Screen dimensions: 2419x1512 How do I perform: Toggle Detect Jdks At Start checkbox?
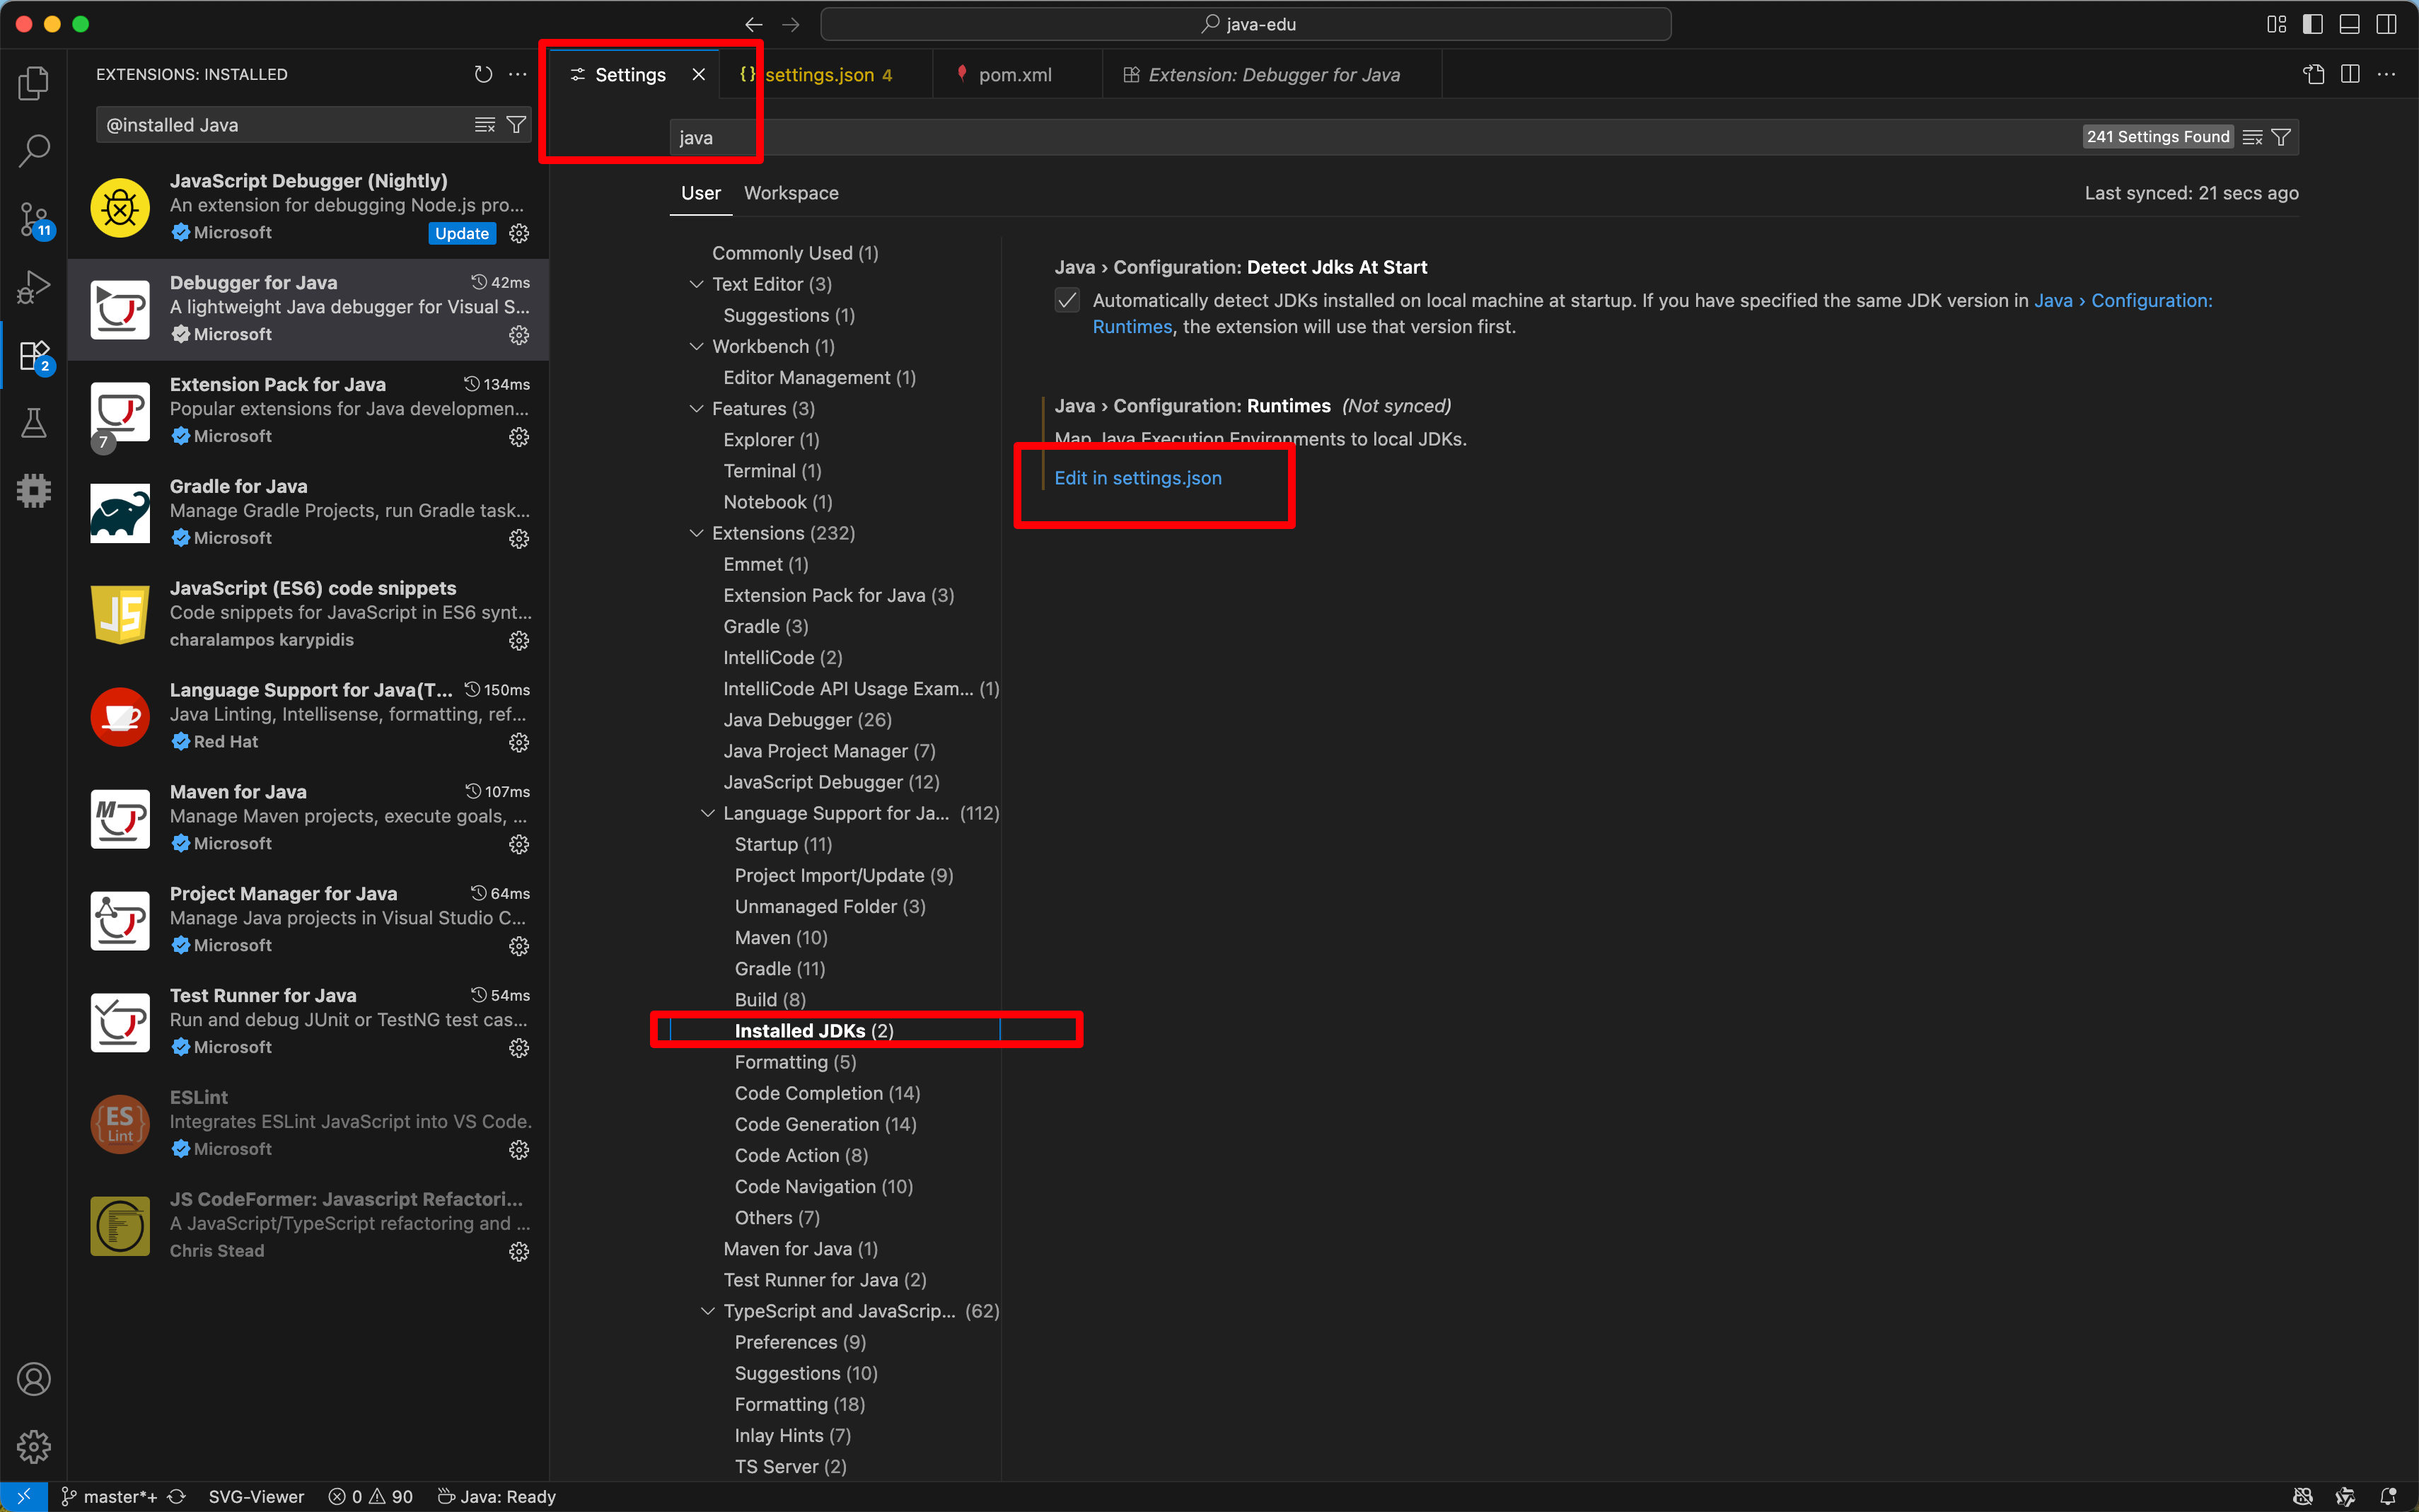point(1067,301)
